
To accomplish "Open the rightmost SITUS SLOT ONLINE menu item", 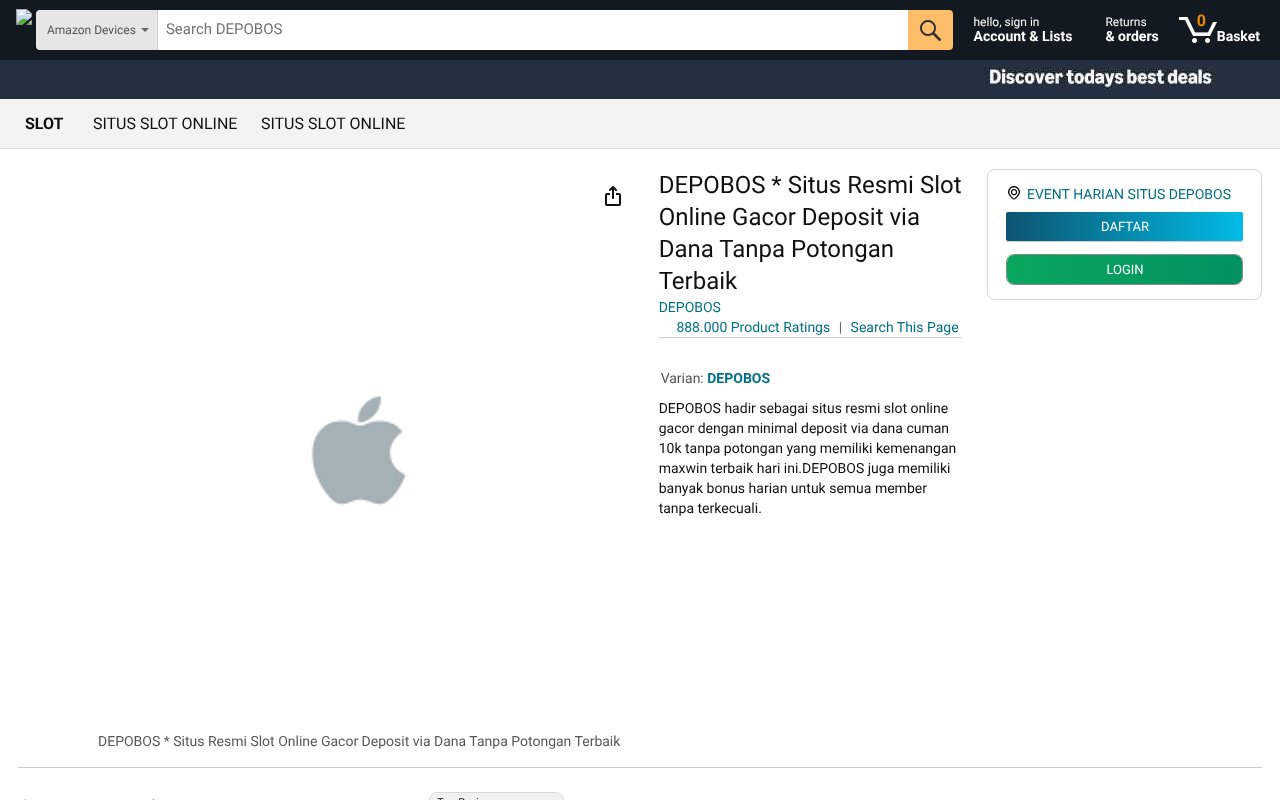I will [333, 124].
